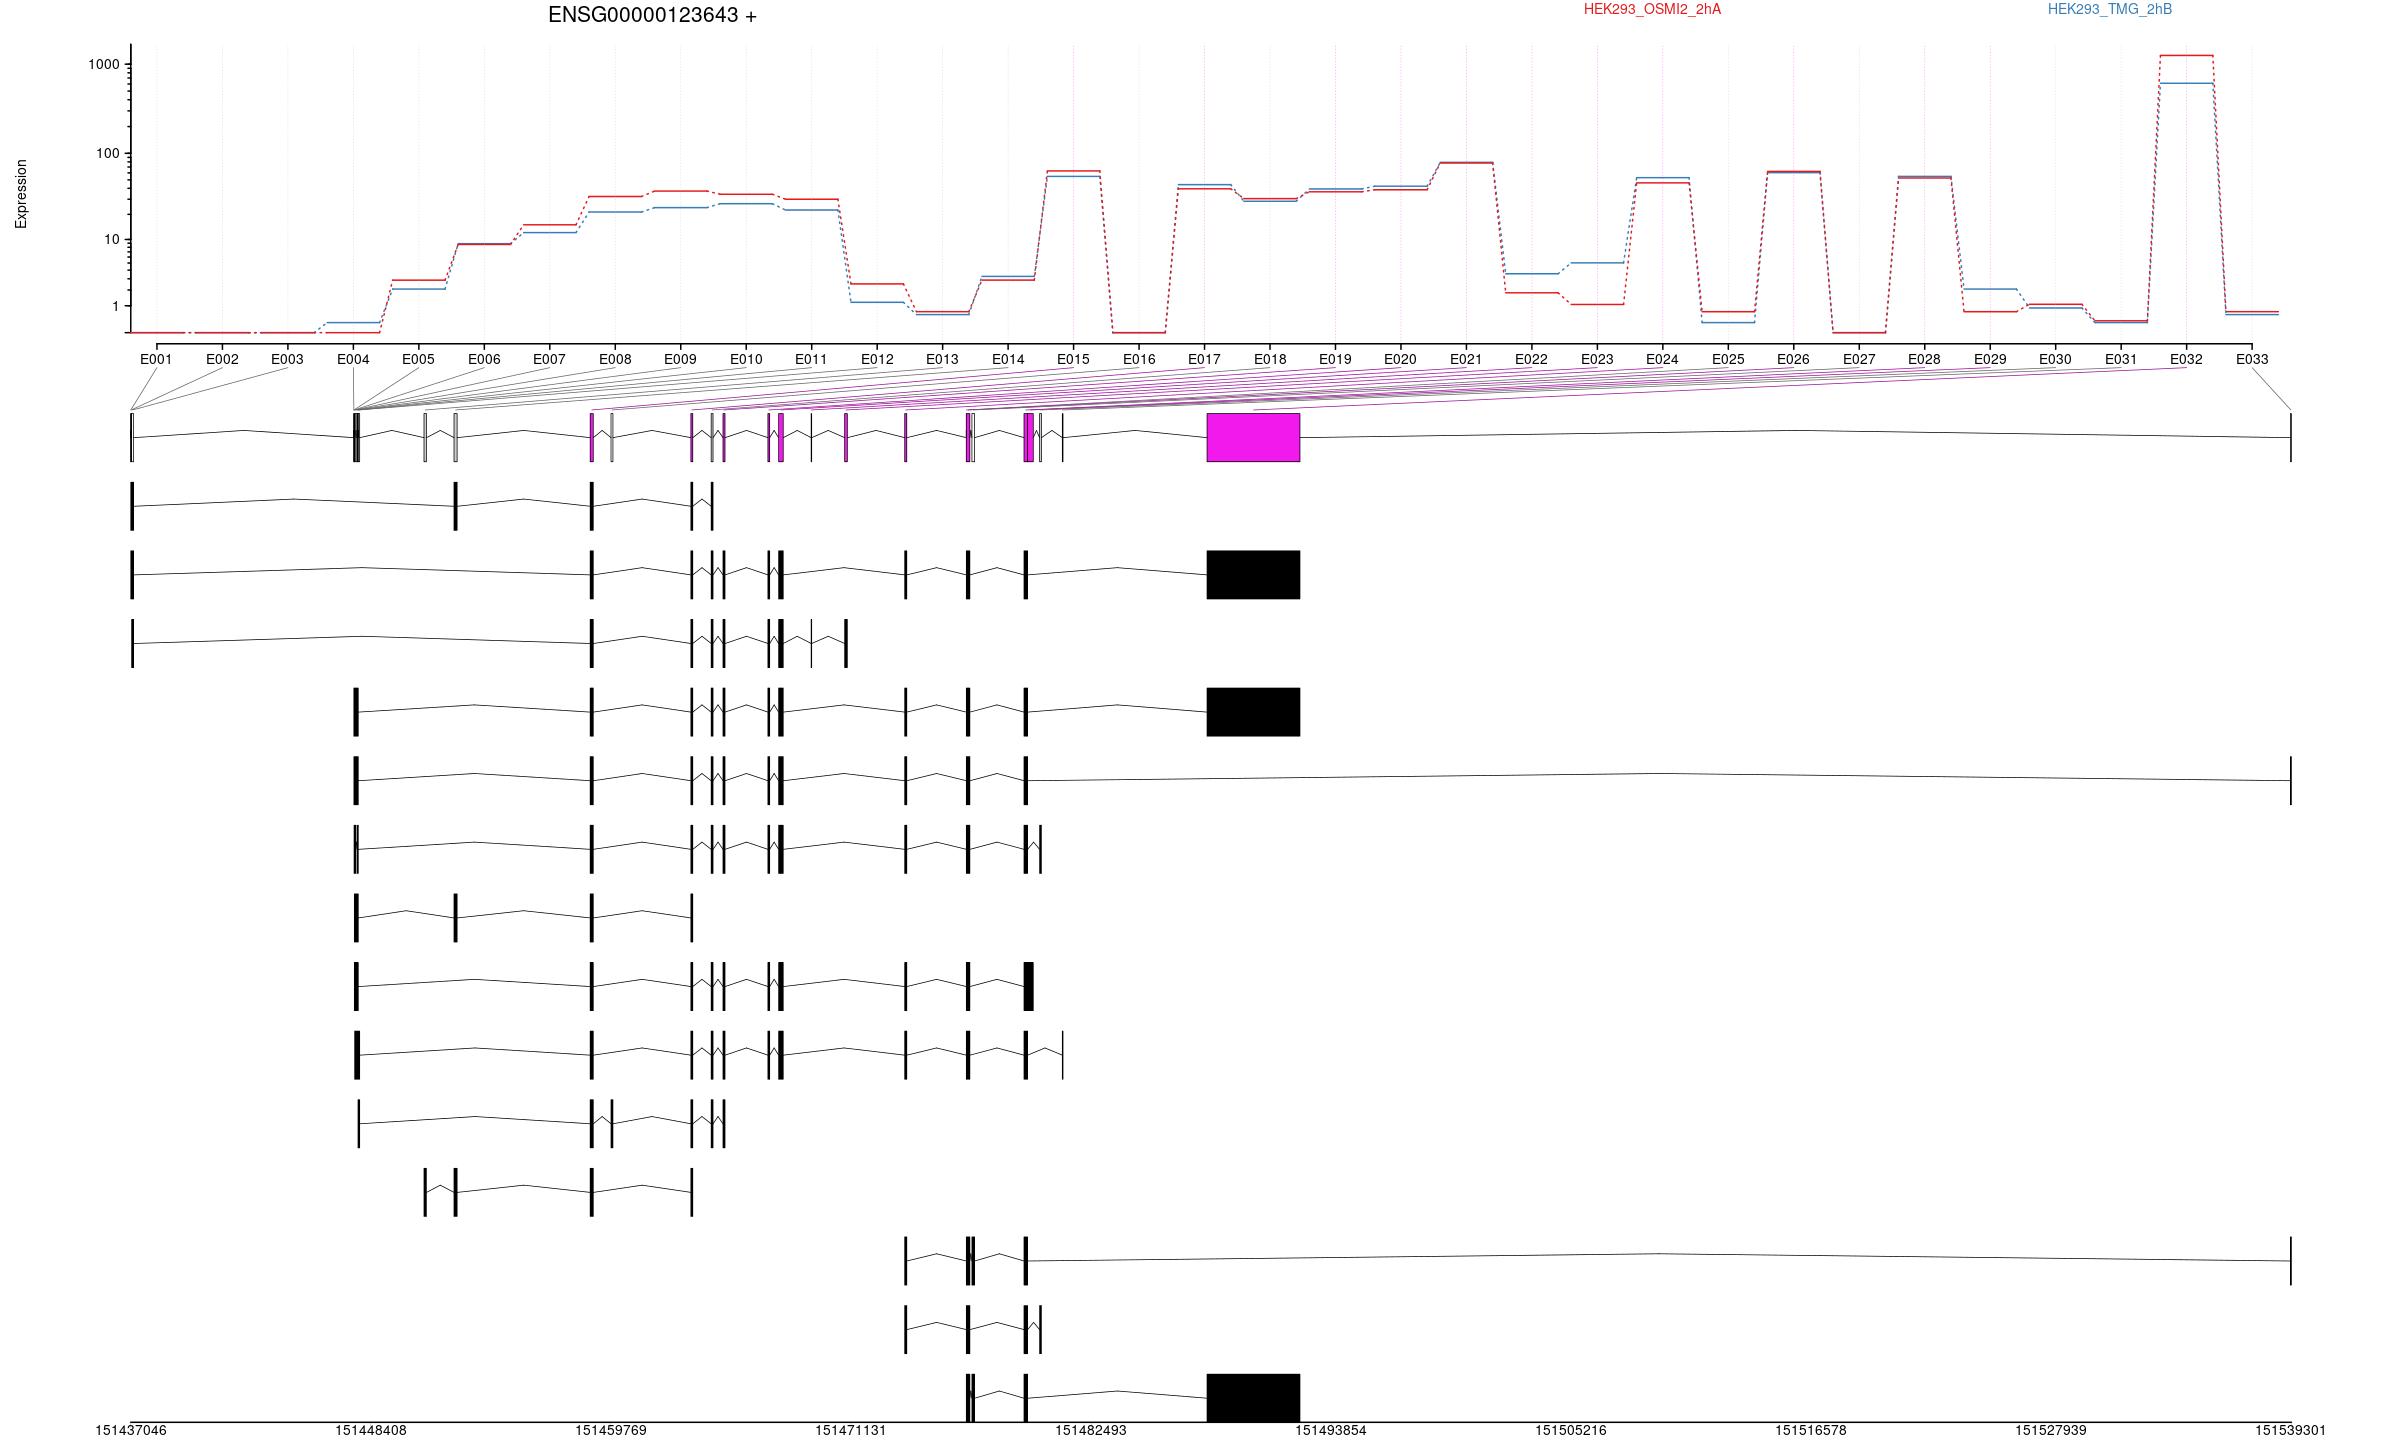Click the exon label E020

point(1400,359)
